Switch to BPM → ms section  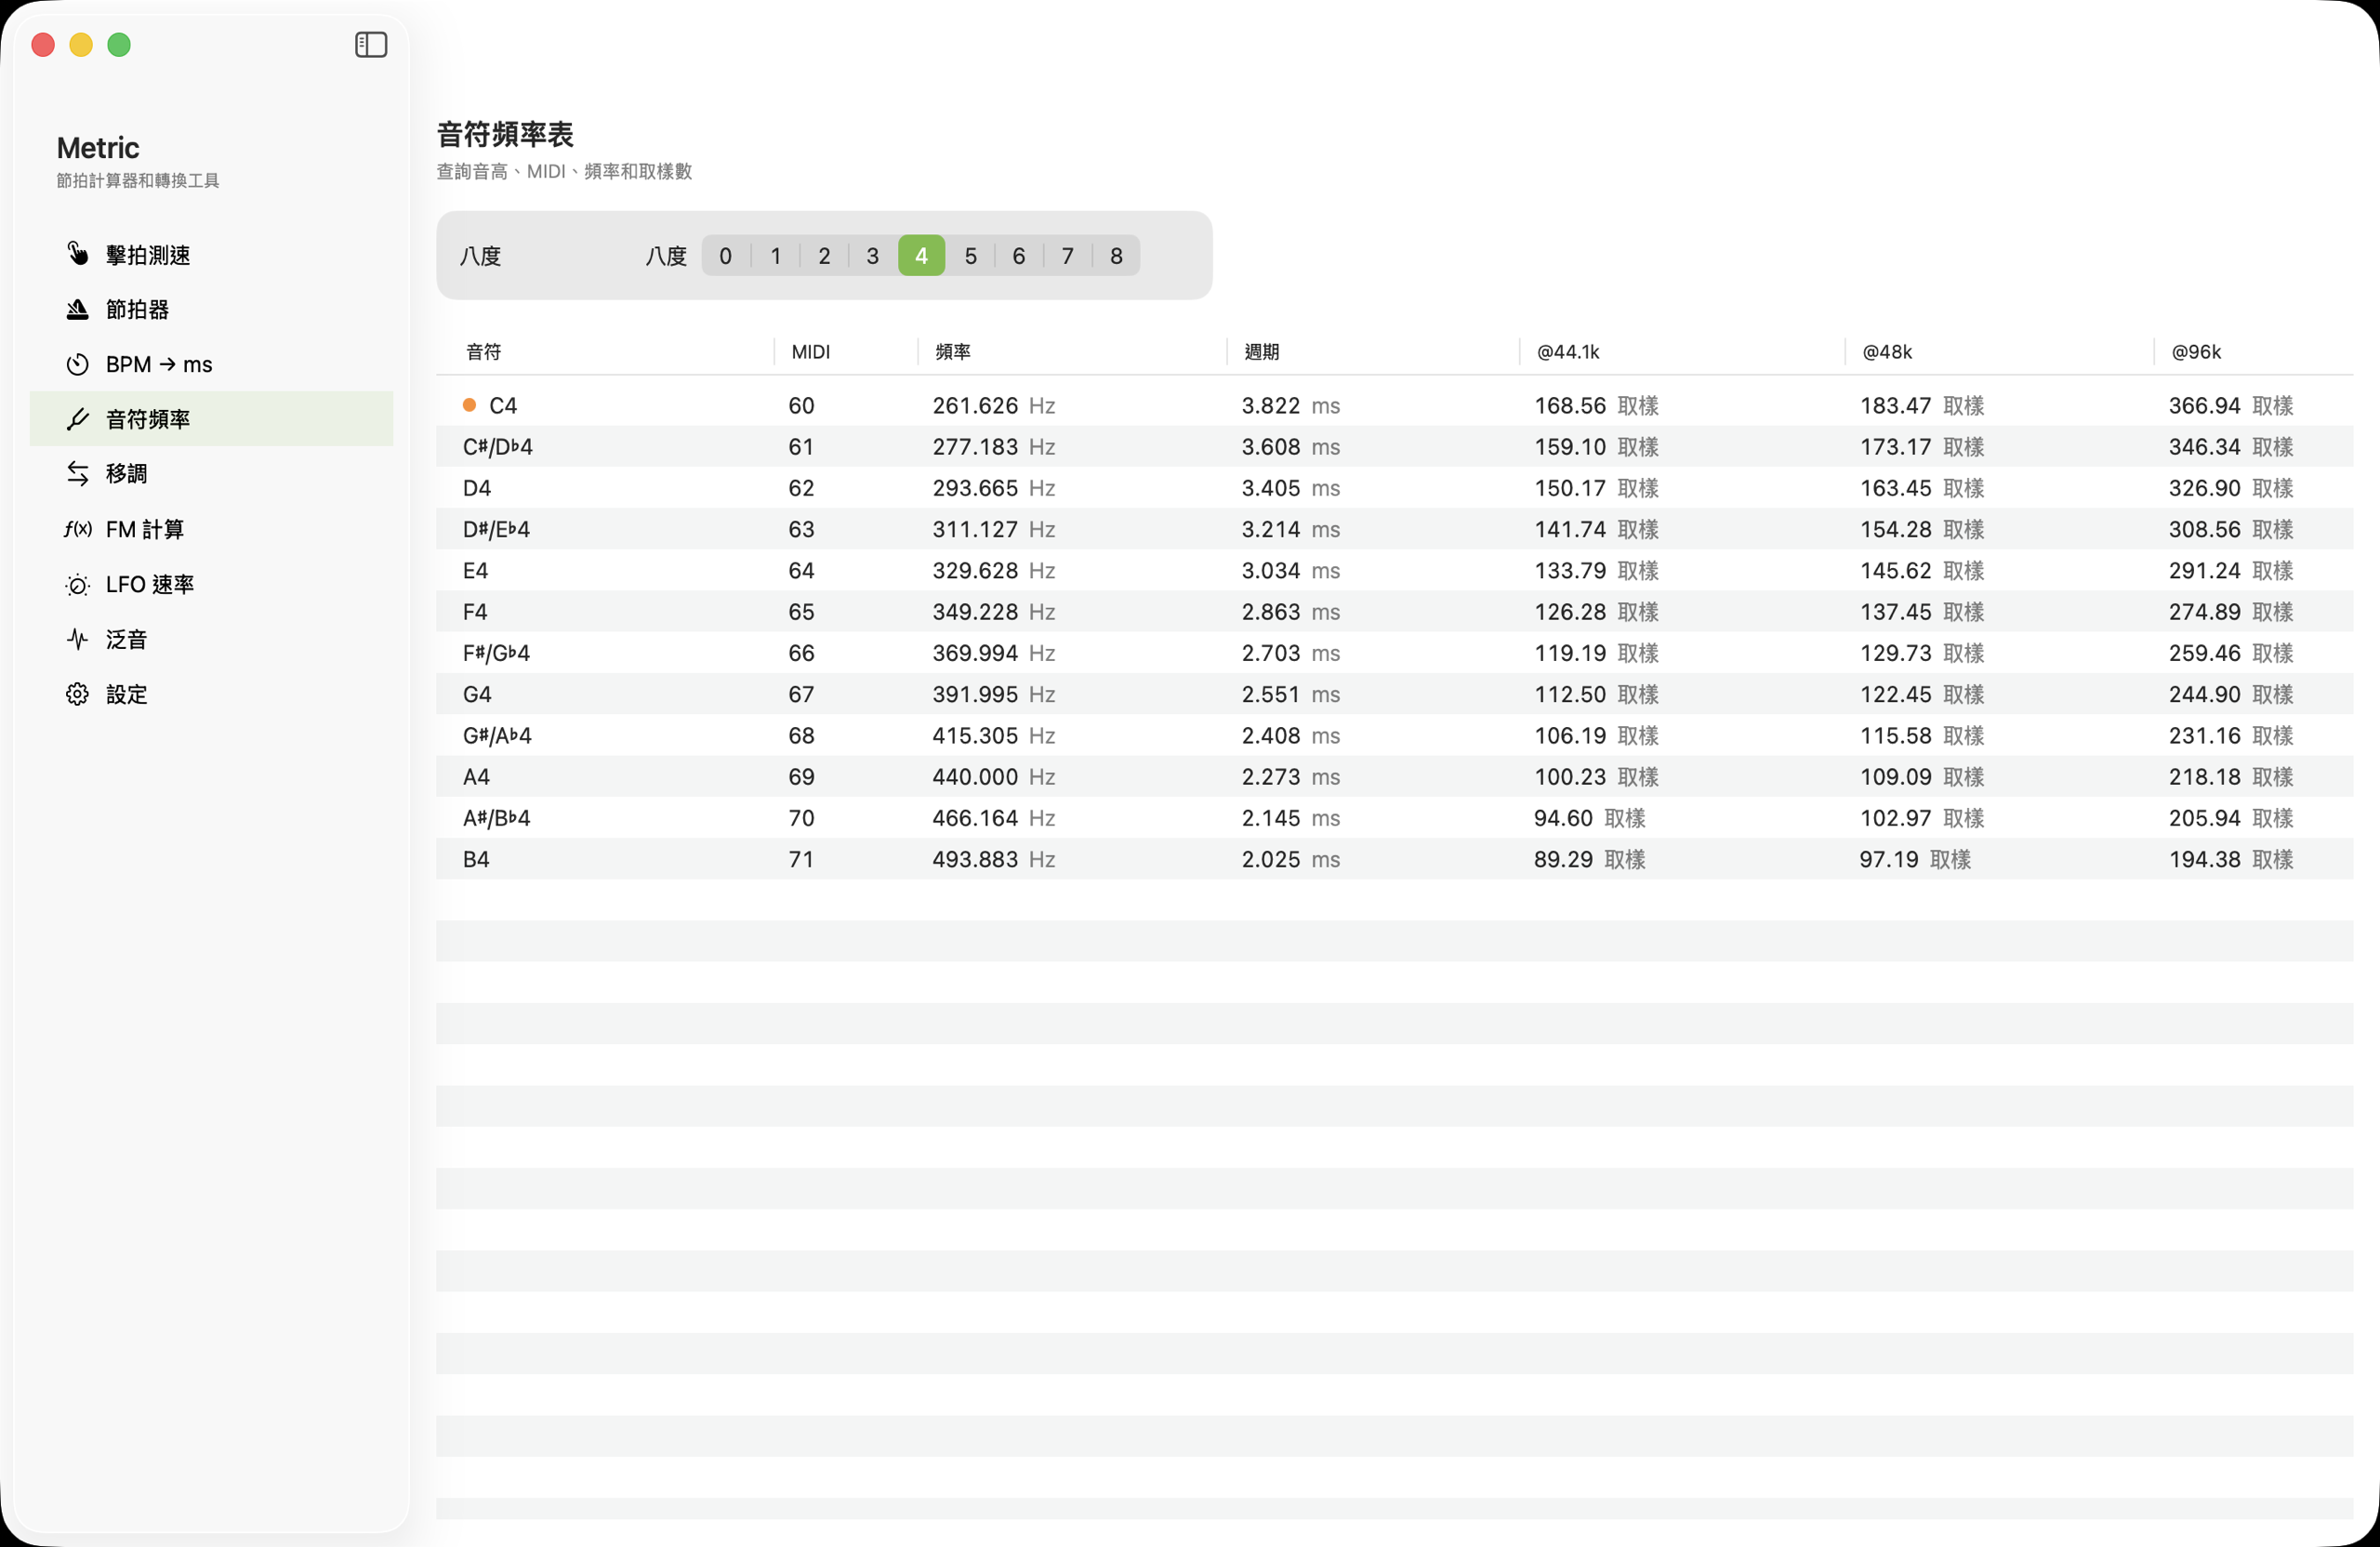tap(211, 364)
